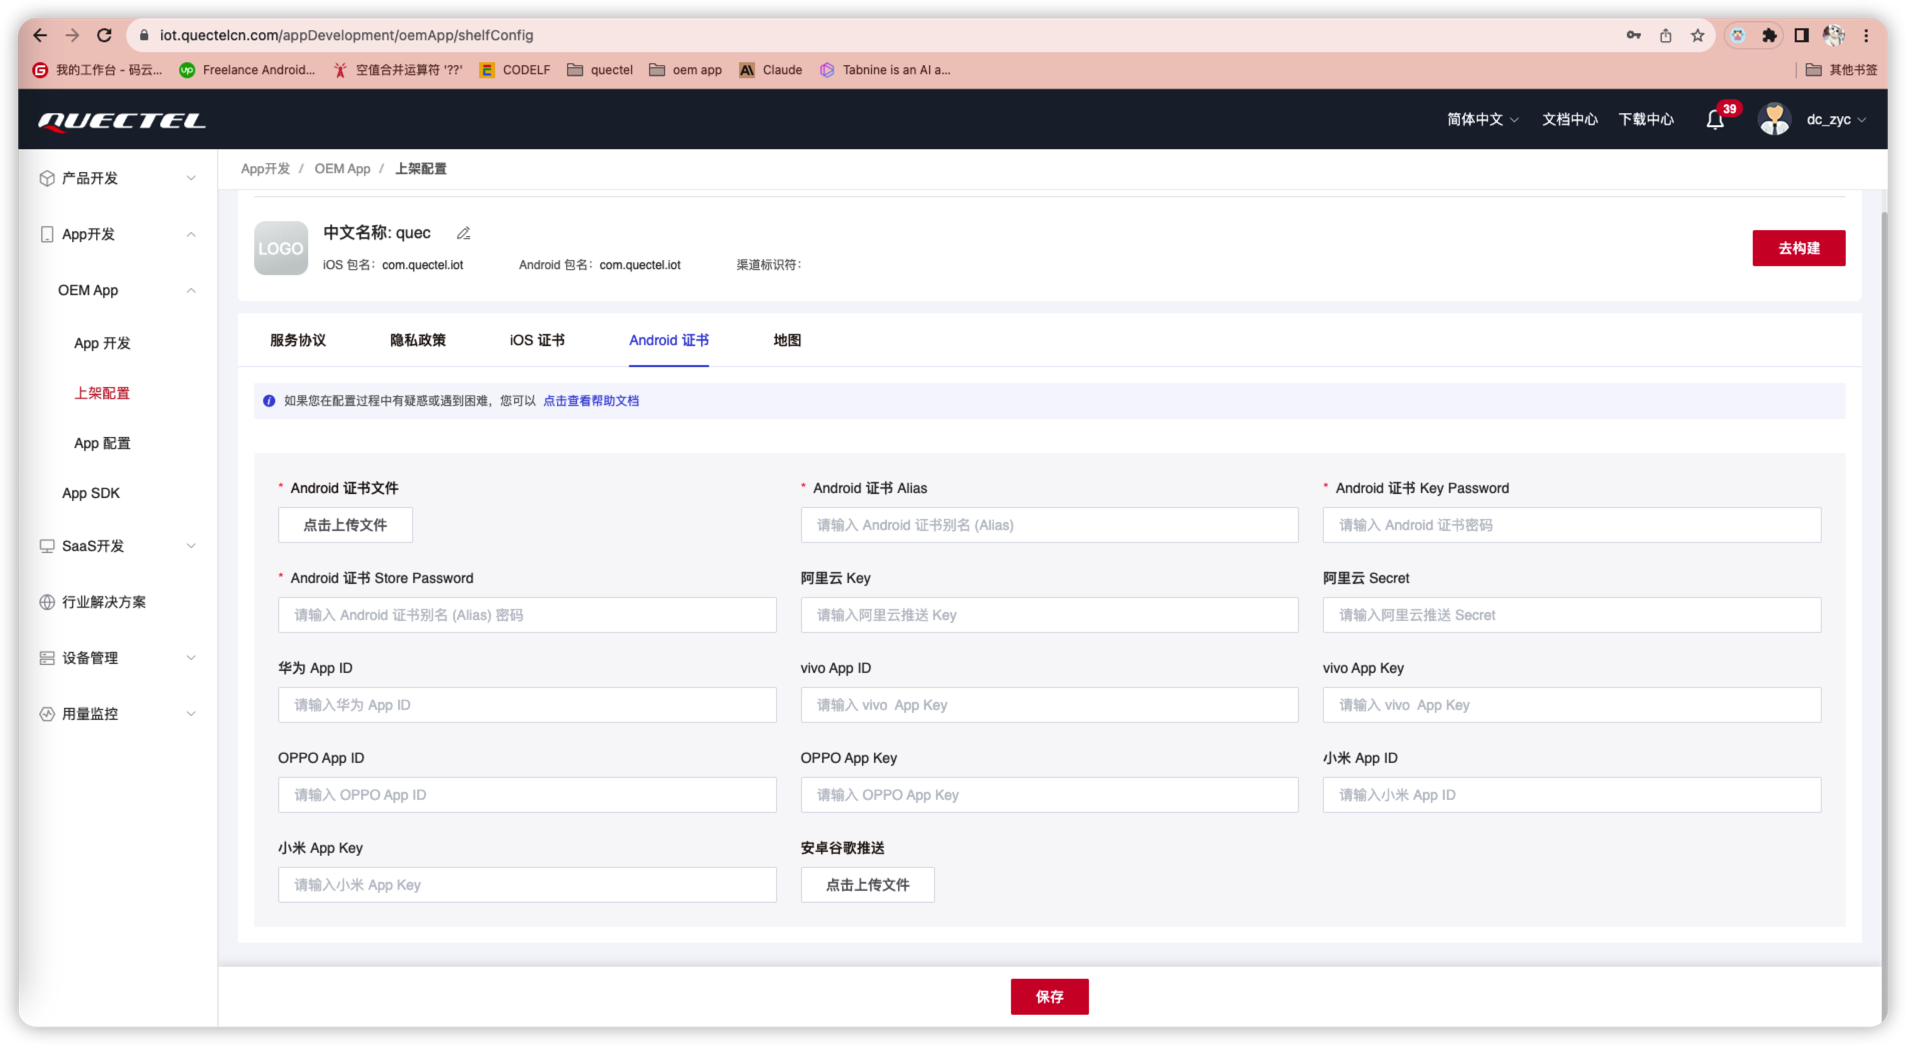The width and height of the screenshot is (1906, 1045).
Task: Click the 保存 save button
Action: [x=1049, y=997]
